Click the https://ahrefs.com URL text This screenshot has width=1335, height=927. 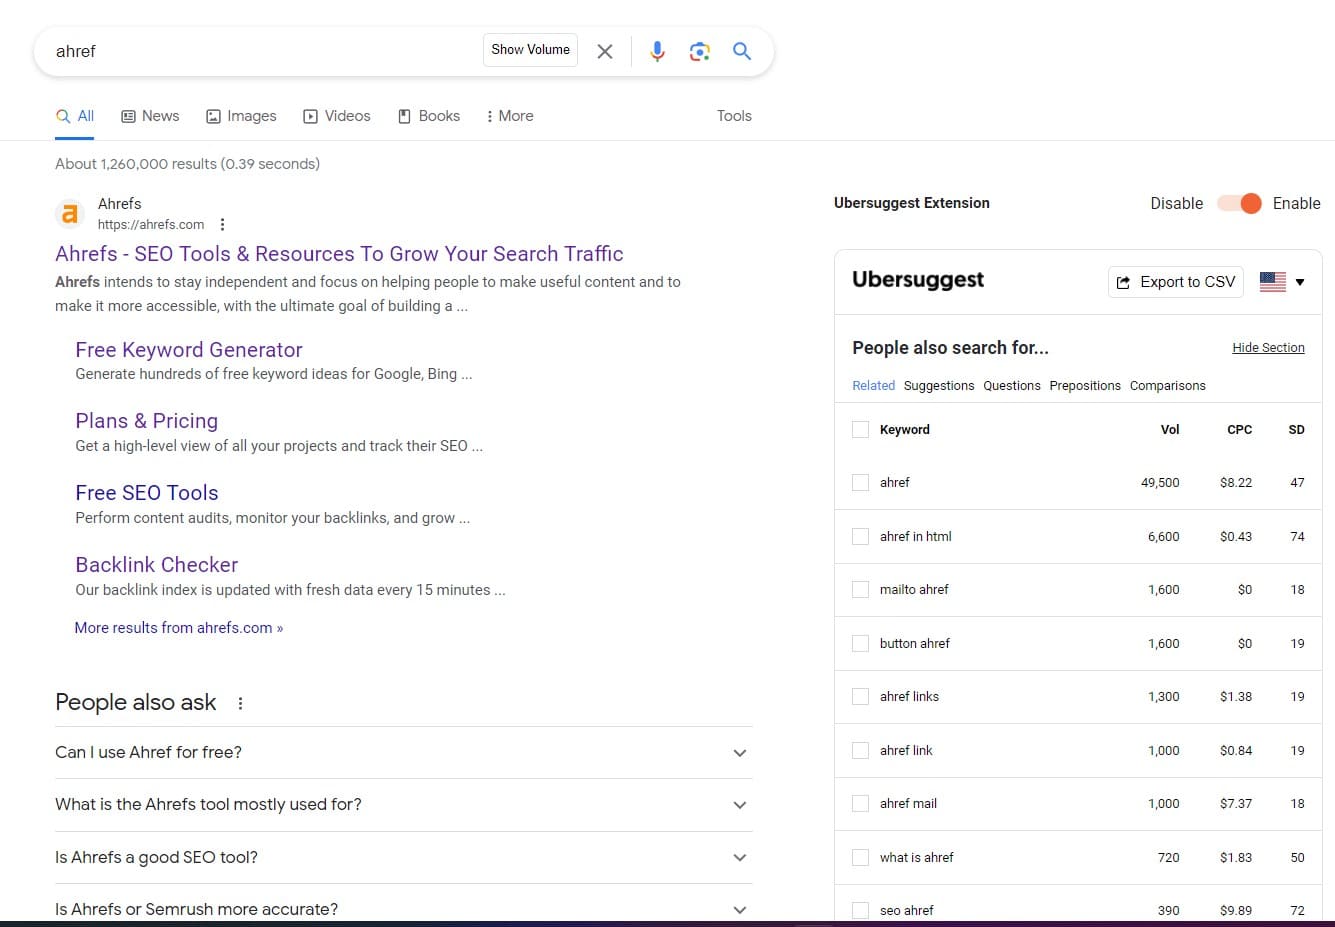[x=151, y=225]
